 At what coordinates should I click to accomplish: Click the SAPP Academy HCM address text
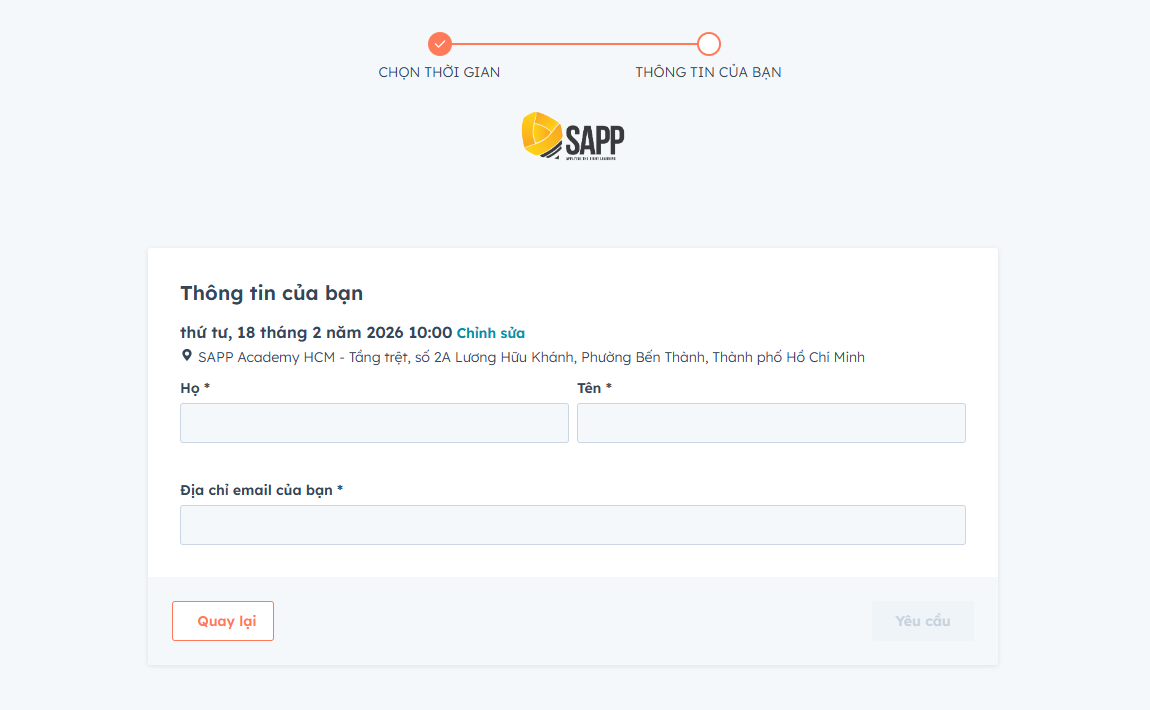click(531, 357)
